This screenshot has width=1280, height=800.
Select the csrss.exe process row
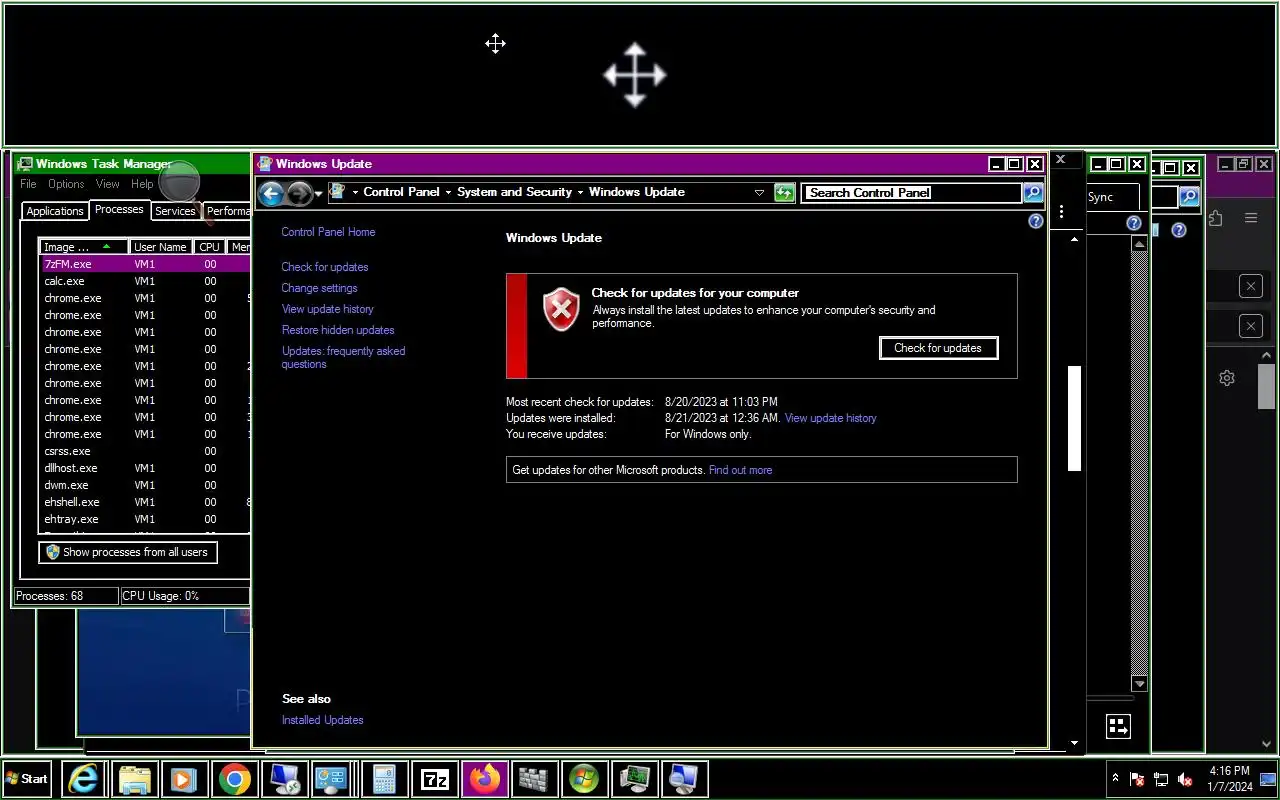(x=144, y=451)
